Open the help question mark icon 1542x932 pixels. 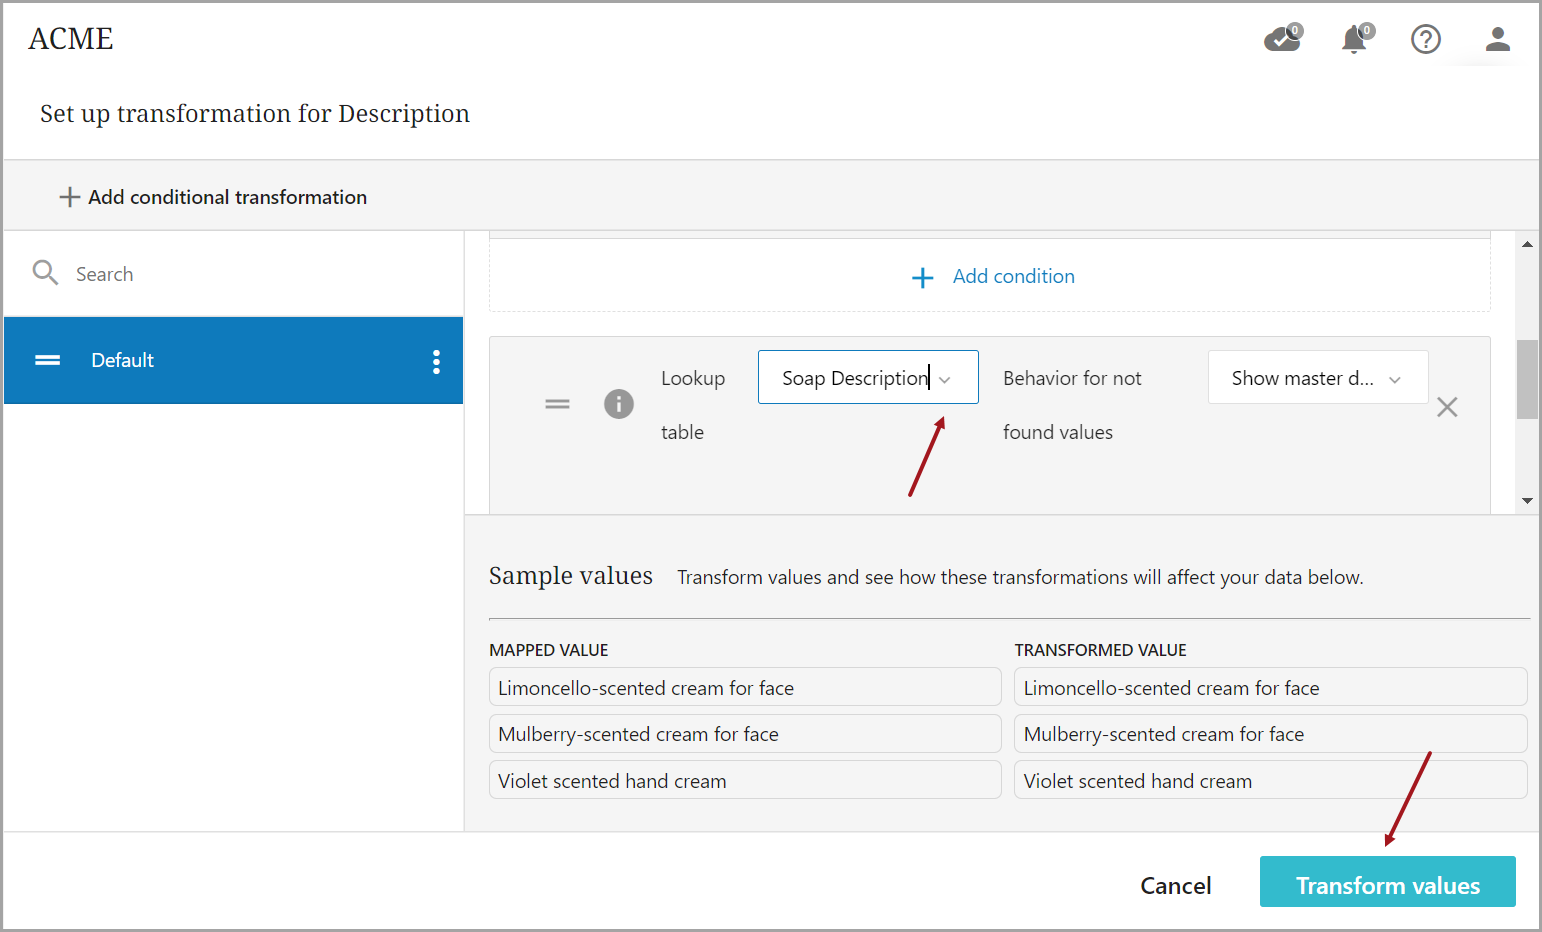[1425, 39]
